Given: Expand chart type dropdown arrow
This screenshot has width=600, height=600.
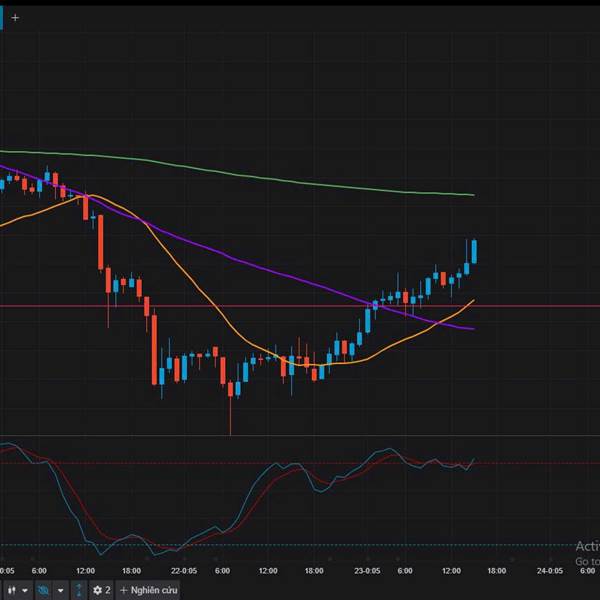Looking at the screenshot, I should [x=25, y=590].
